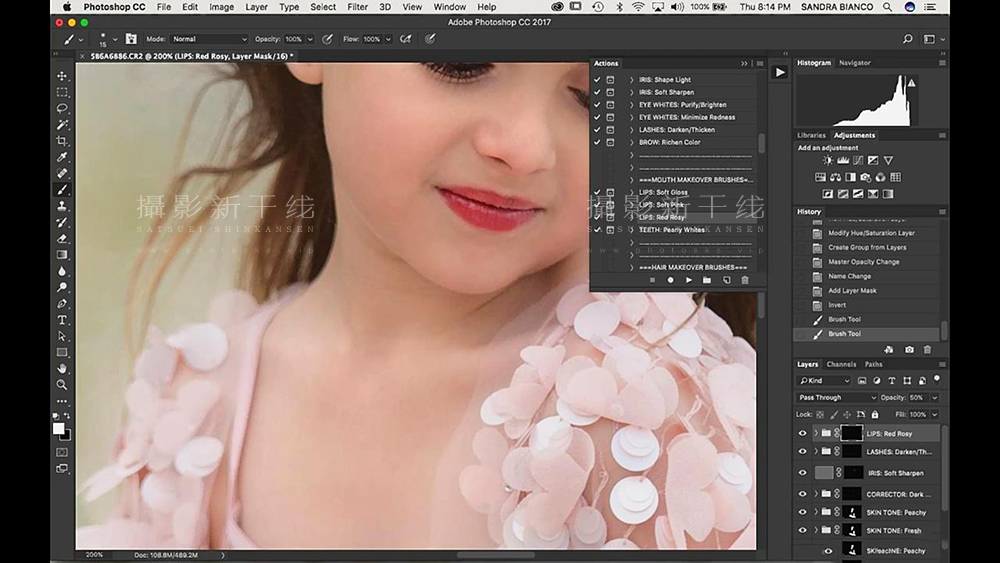Delete current state in History panel
Image resolution: width=1000 pixels, height=563 pixels.
pyautogui.click(x=927, y=349)
